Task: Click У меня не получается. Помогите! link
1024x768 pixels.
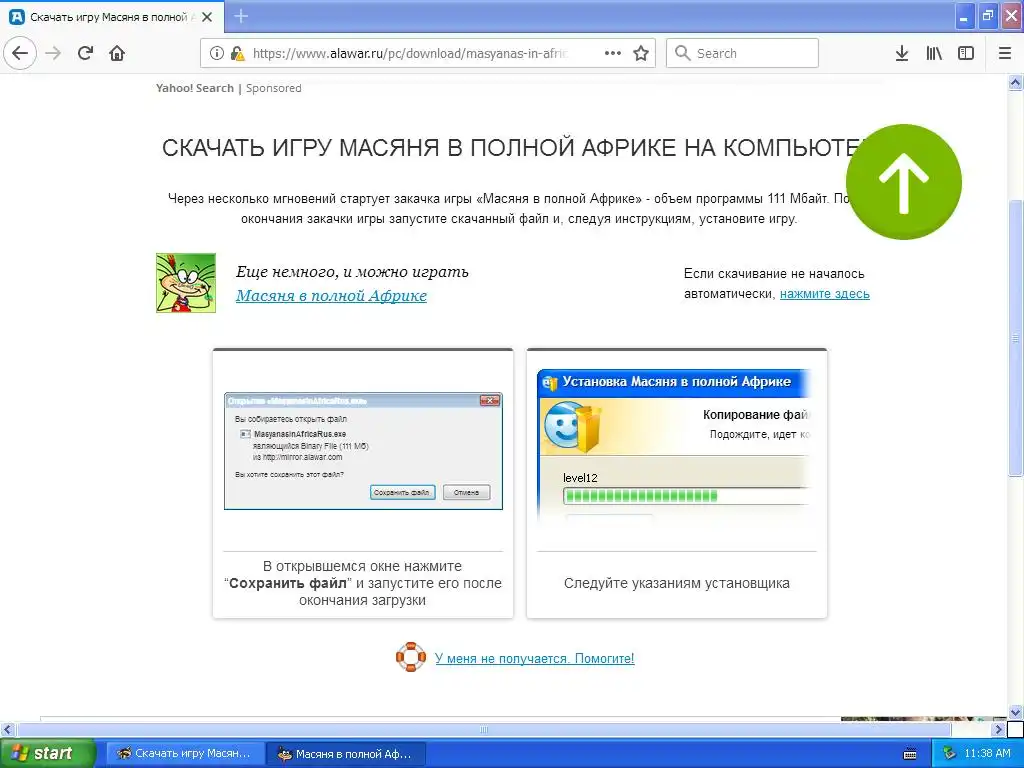Action: (x=534, y=658)
